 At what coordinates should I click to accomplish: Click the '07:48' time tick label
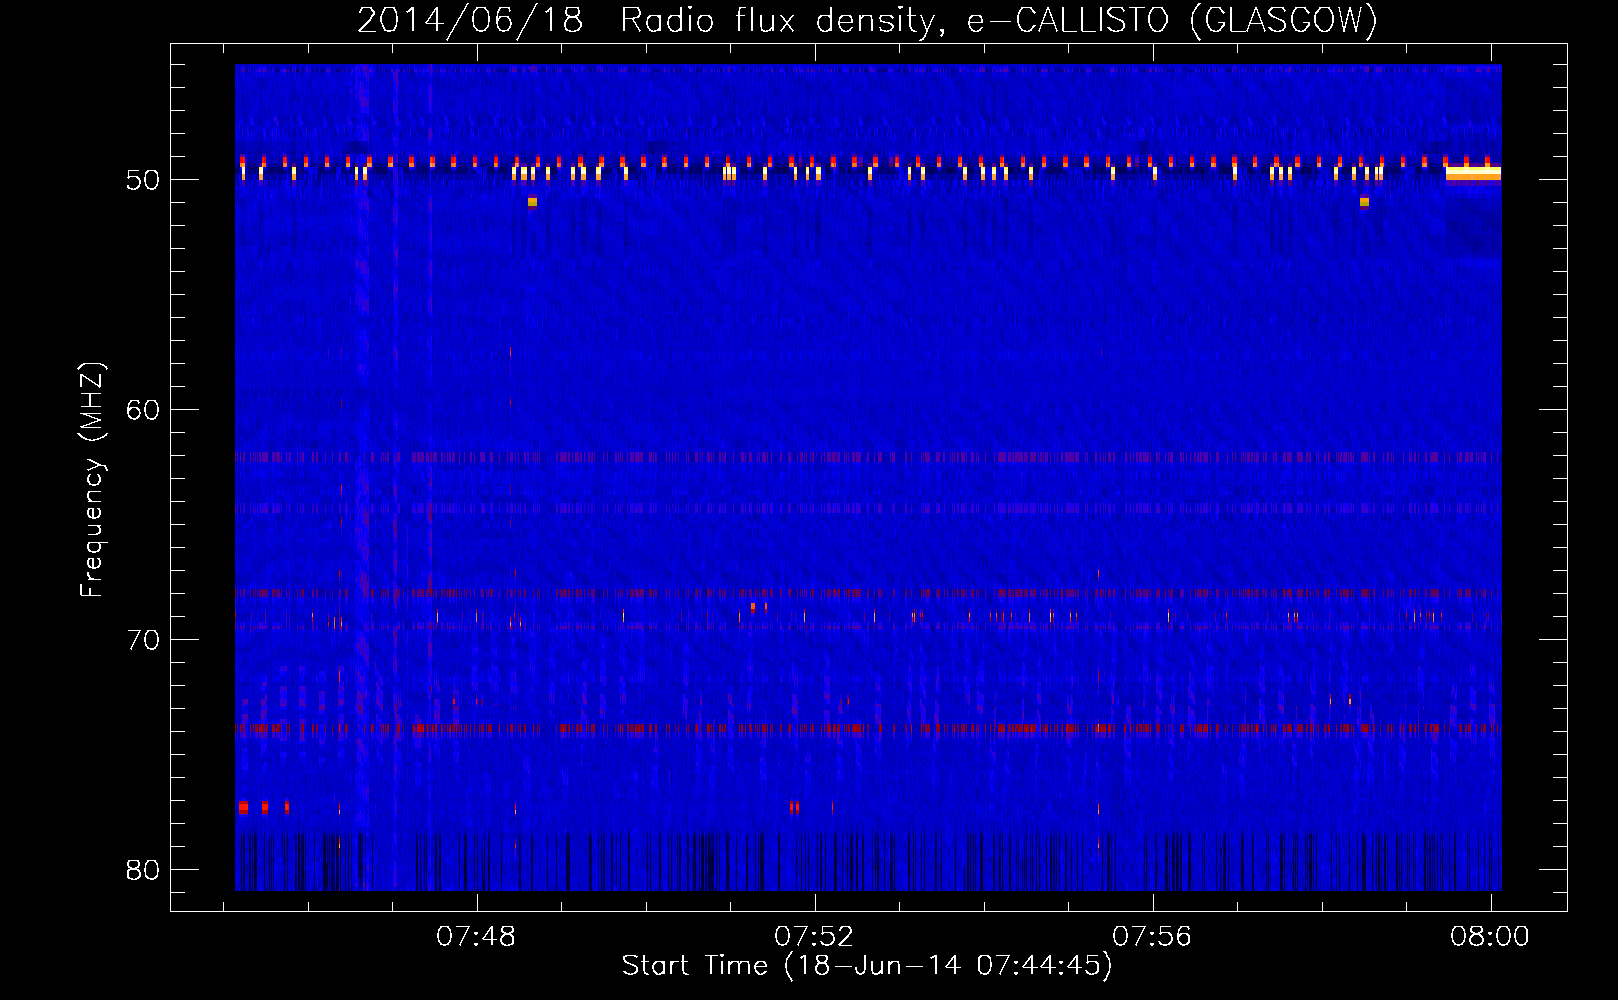pyautogui.click(x=476, y=937)
